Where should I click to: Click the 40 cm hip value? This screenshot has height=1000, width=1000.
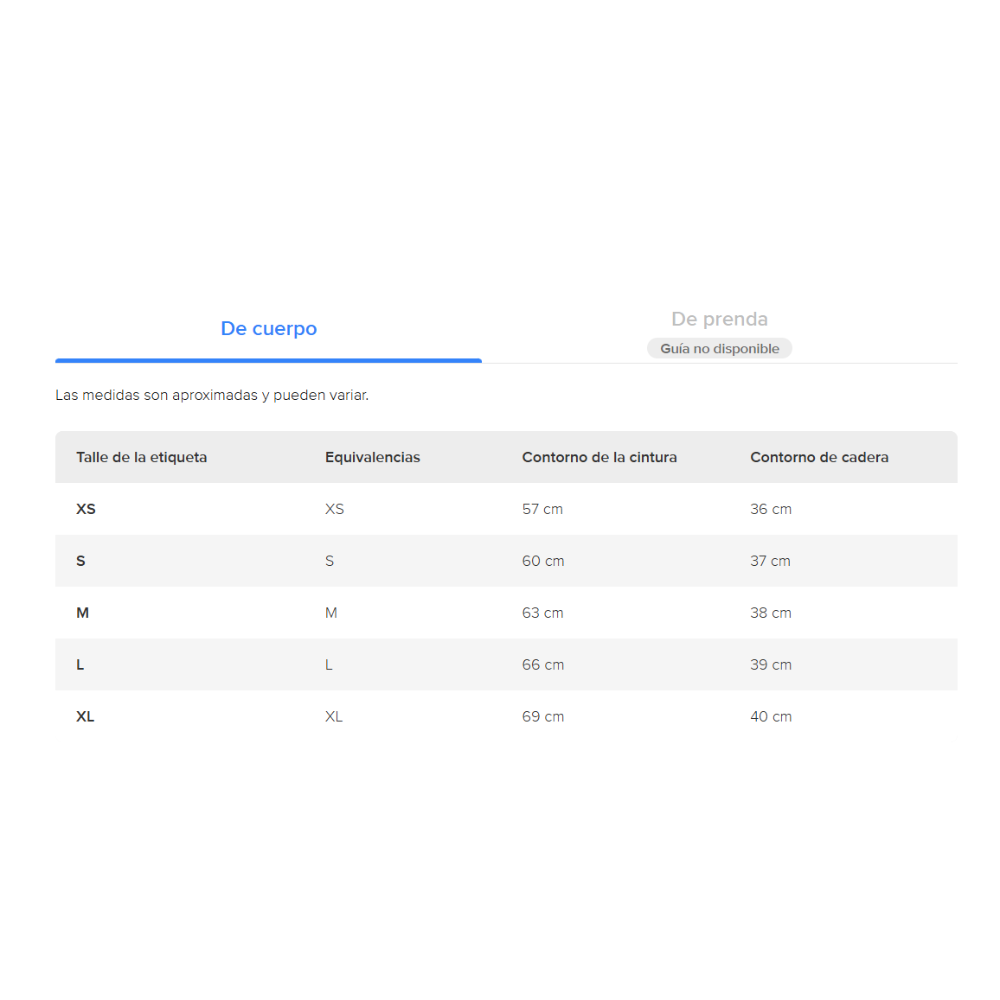point(771,717)
